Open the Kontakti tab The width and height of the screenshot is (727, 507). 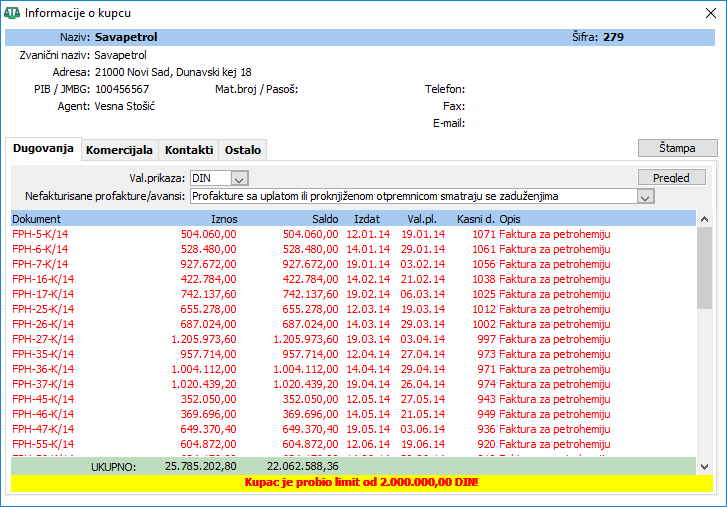pyautogui.click(x=189, y=150)
